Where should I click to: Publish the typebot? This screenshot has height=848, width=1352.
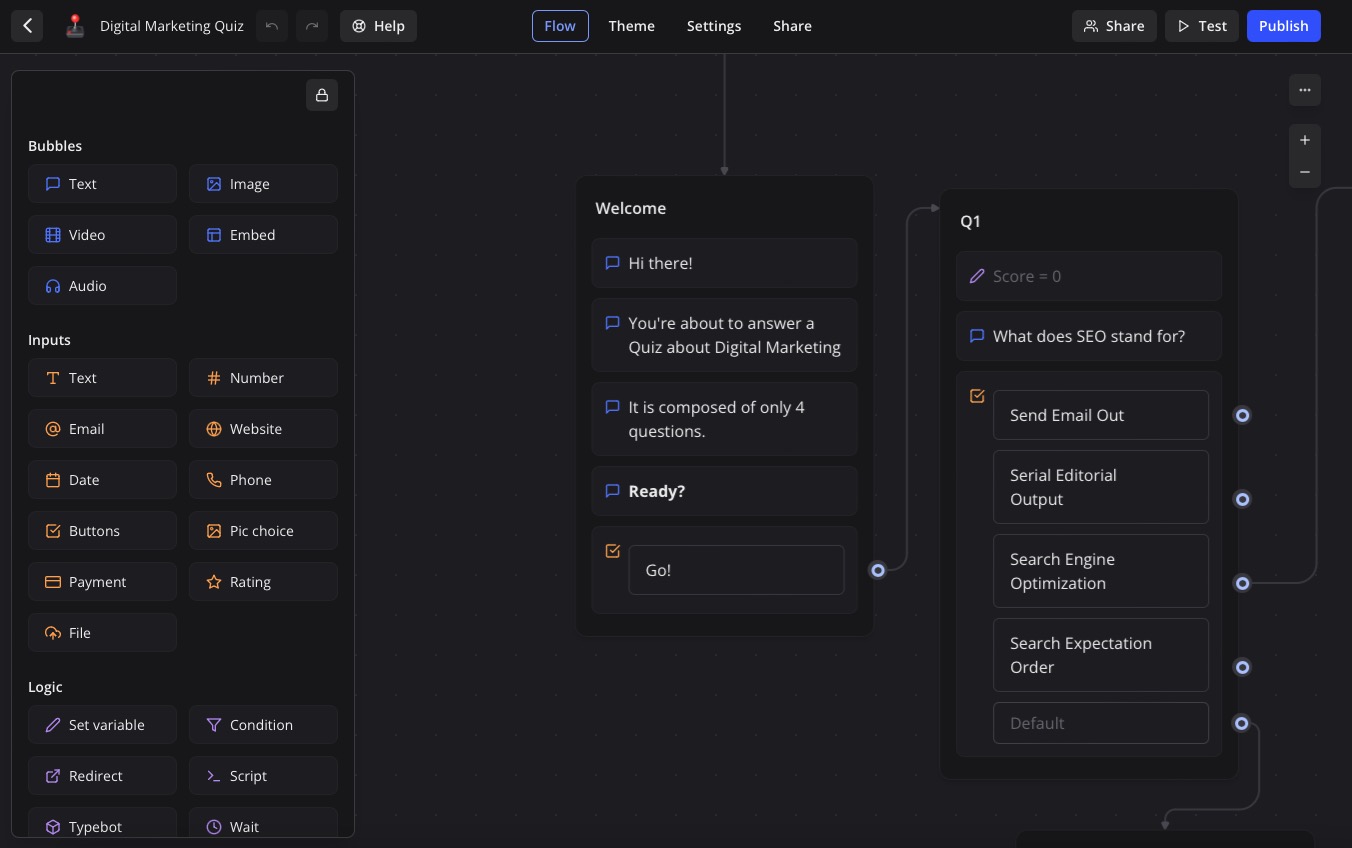pos(1283,26)
